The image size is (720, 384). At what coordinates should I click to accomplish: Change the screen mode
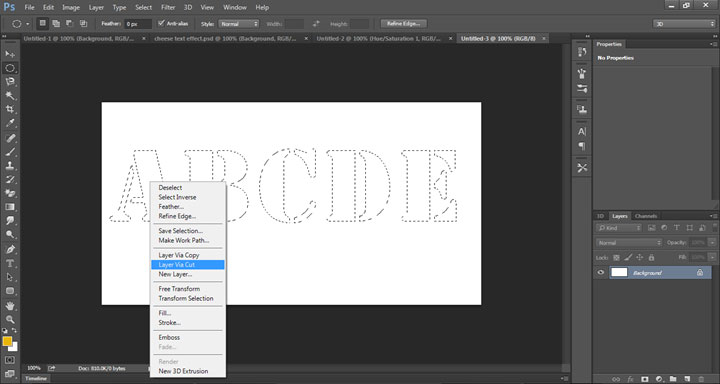click(x=10, y=373)
